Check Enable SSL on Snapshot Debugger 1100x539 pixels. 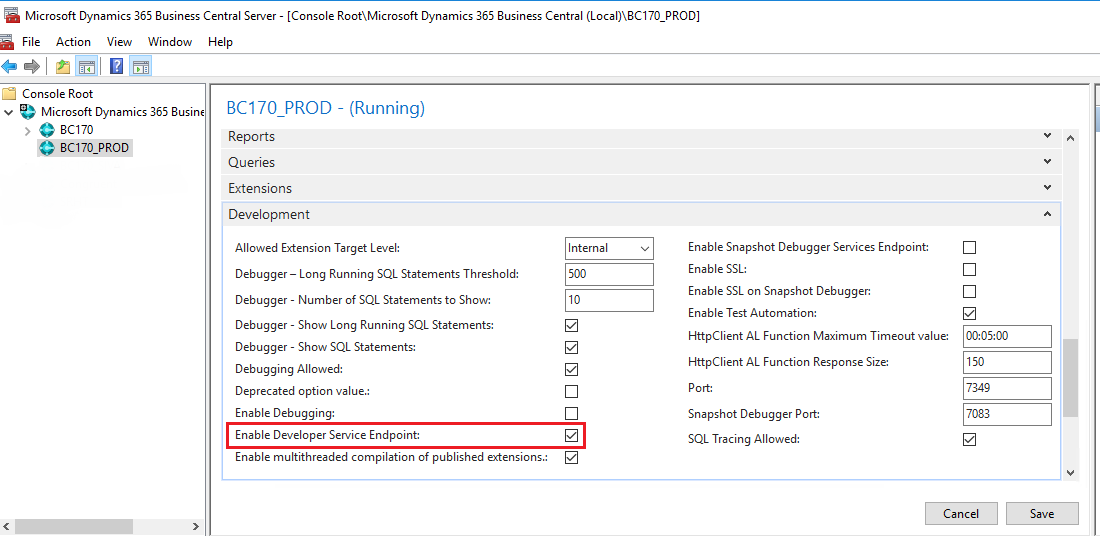tap(970, 291)
